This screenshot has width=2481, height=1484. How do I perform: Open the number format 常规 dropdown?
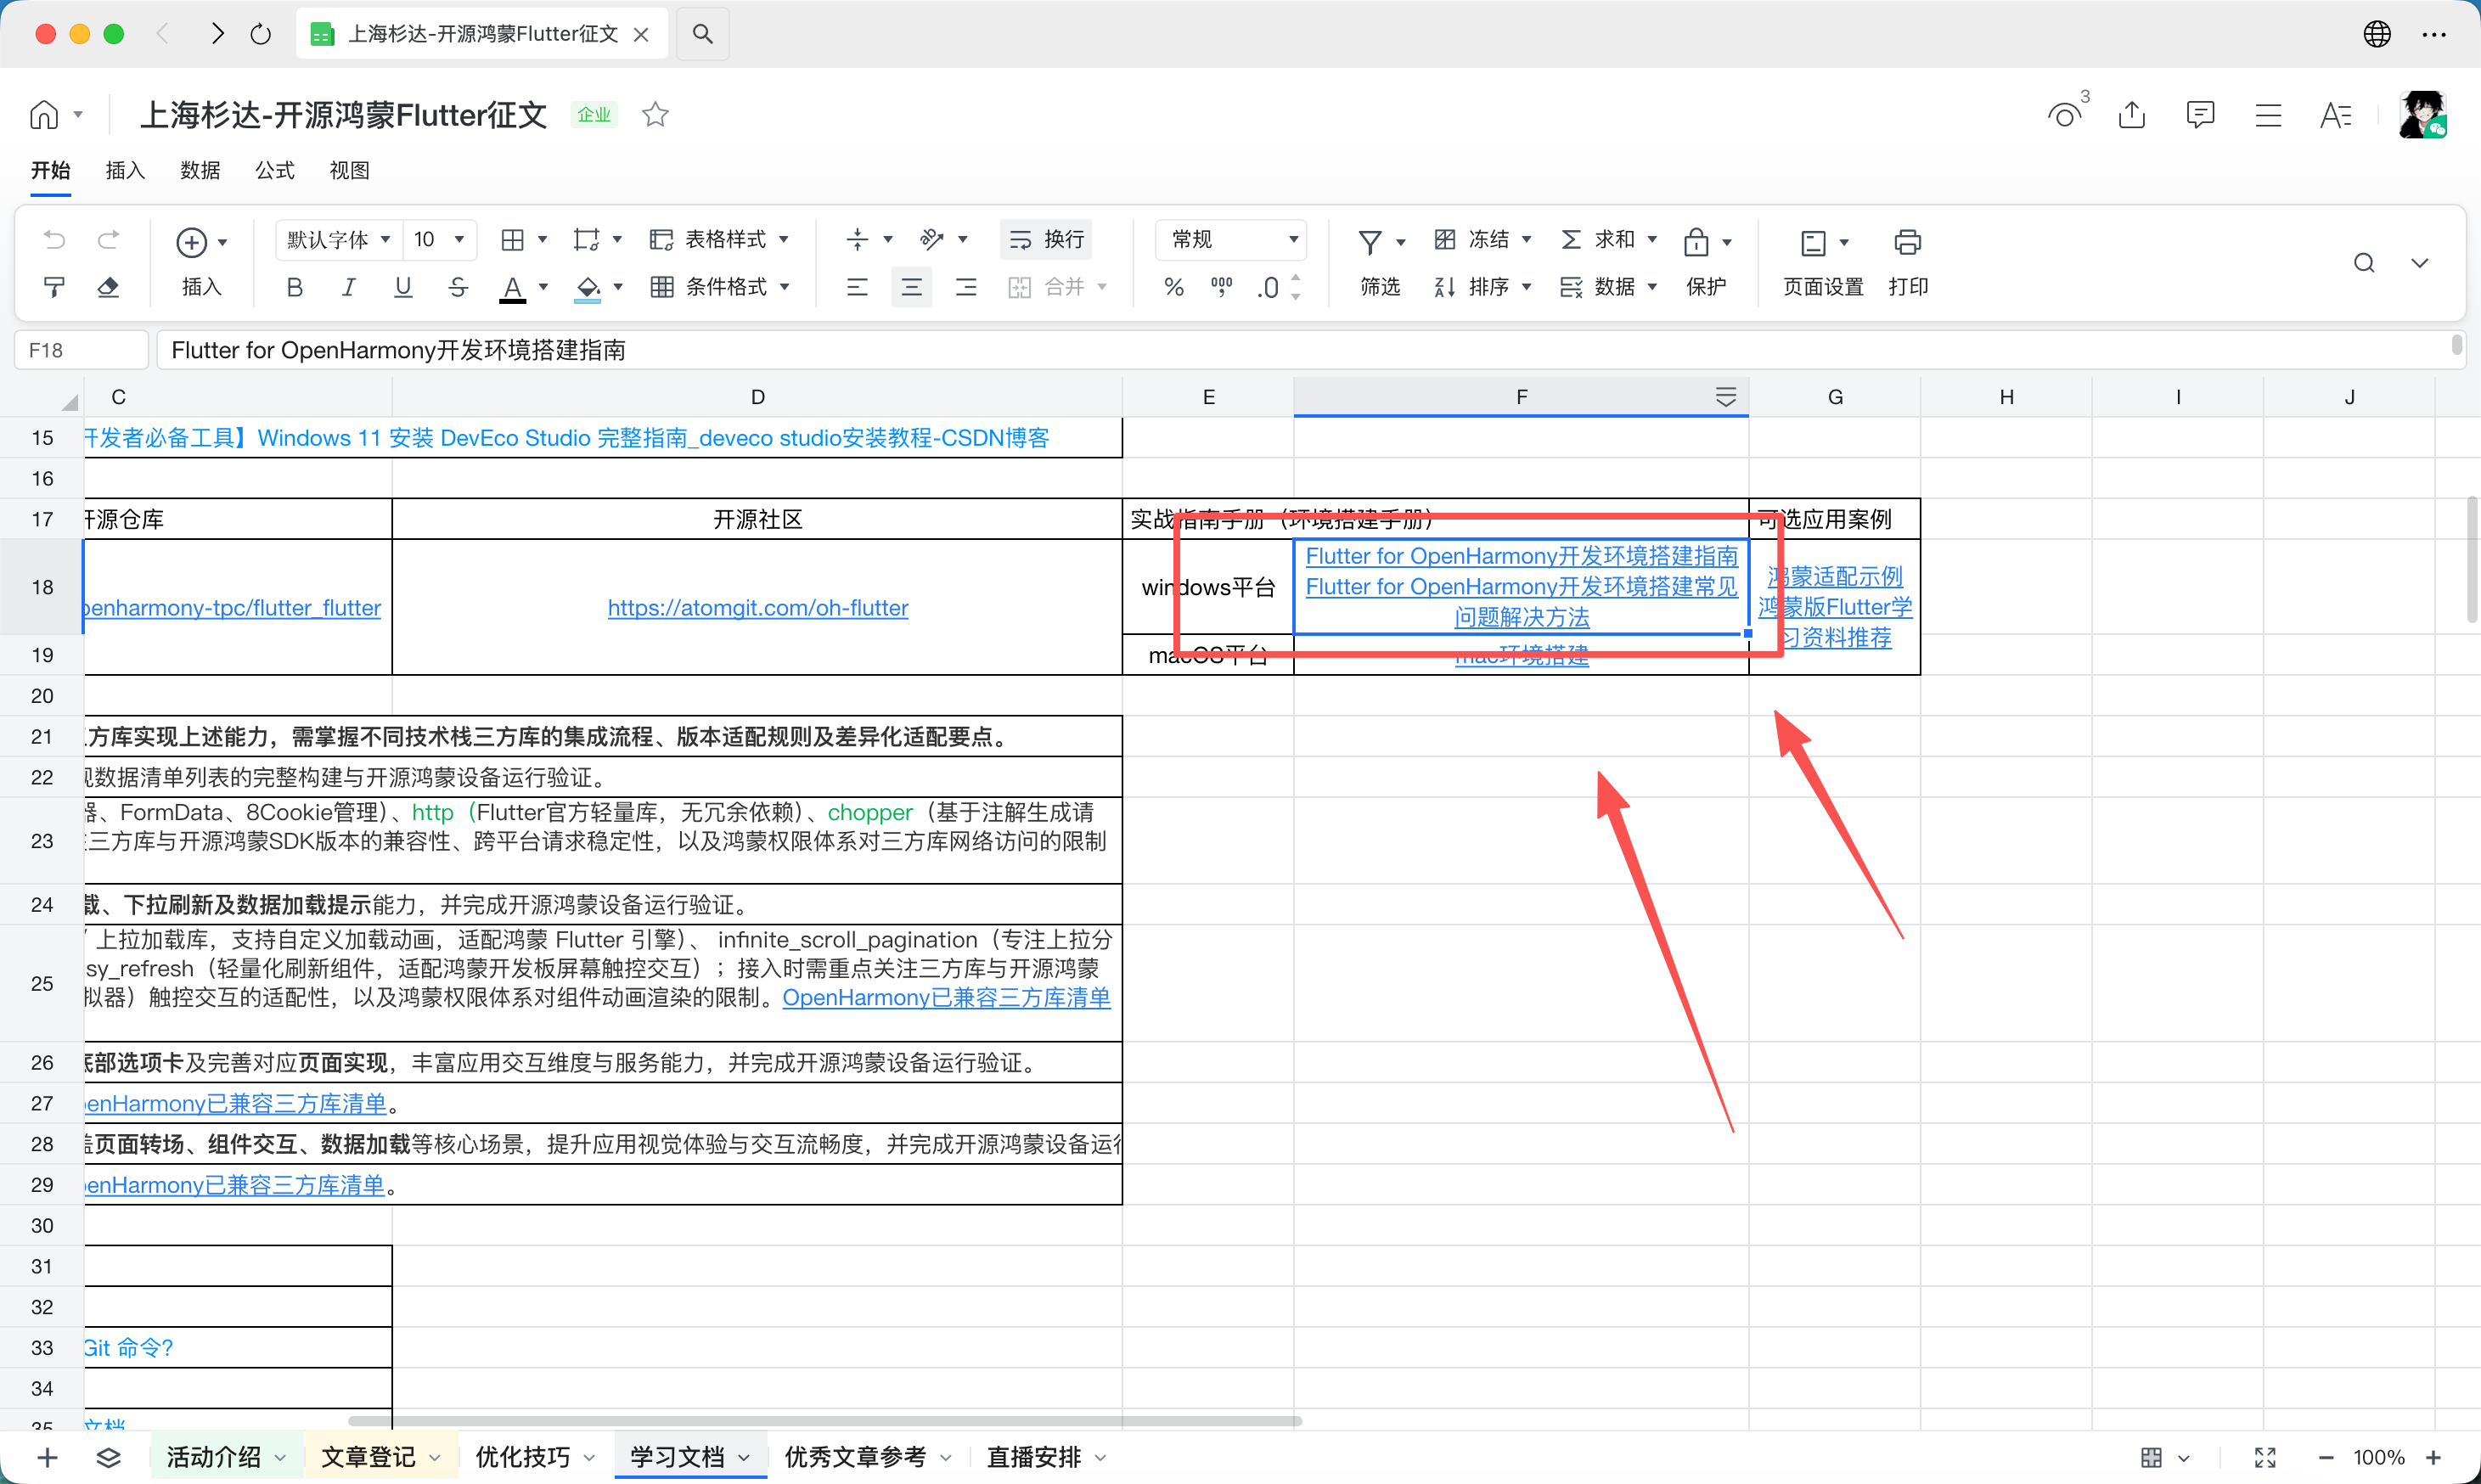(1231, 240)
